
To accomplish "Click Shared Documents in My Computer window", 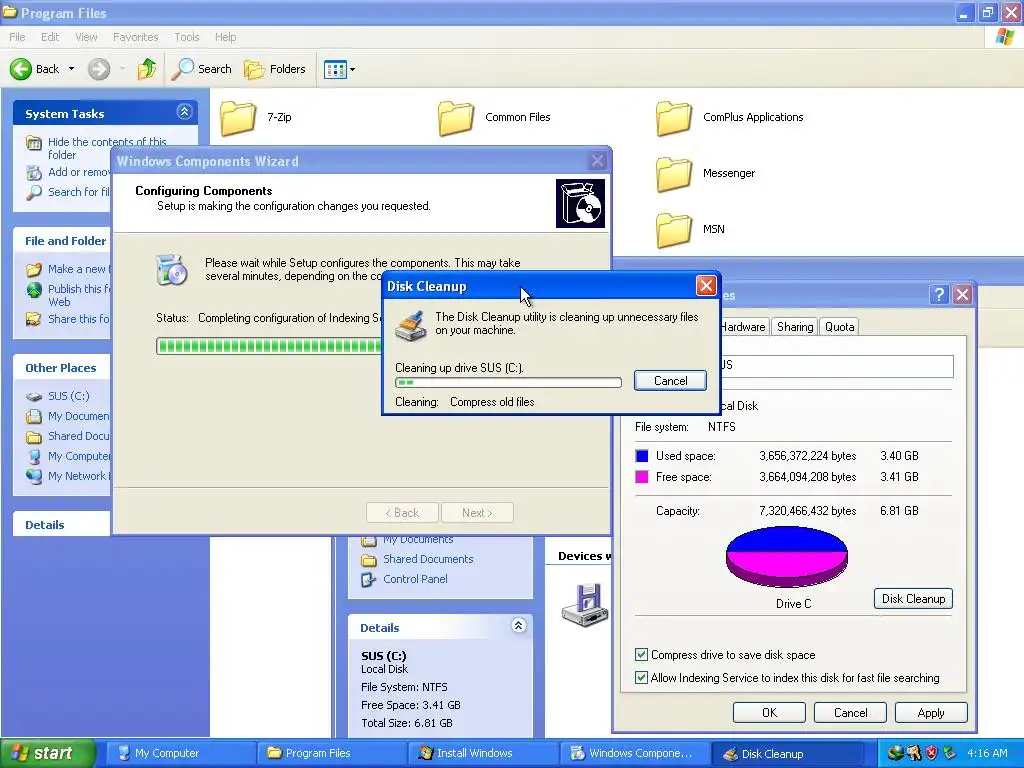I will 428,559.
